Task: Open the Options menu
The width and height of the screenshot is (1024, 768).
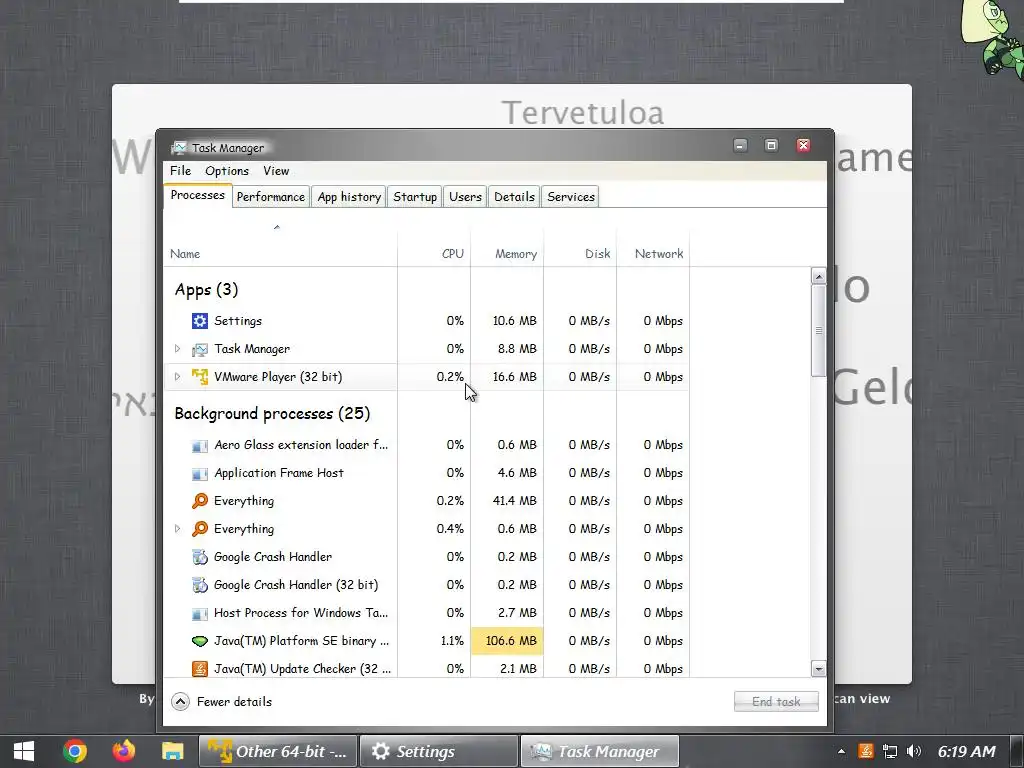Action: [x=227, y=170]
